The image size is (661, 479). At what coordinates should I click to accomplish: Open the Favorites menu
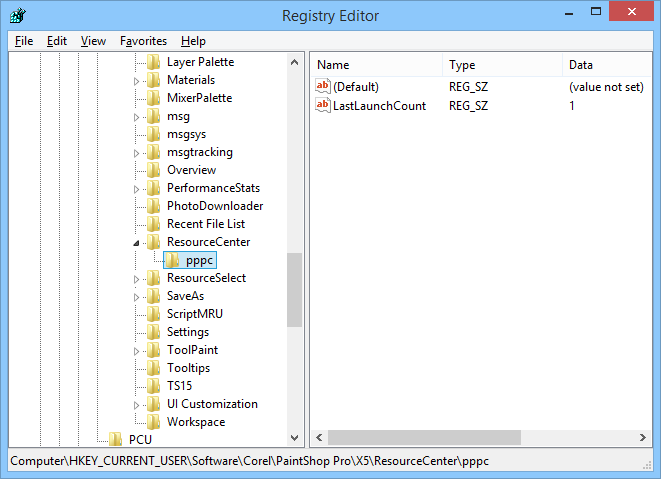[143, 41]
